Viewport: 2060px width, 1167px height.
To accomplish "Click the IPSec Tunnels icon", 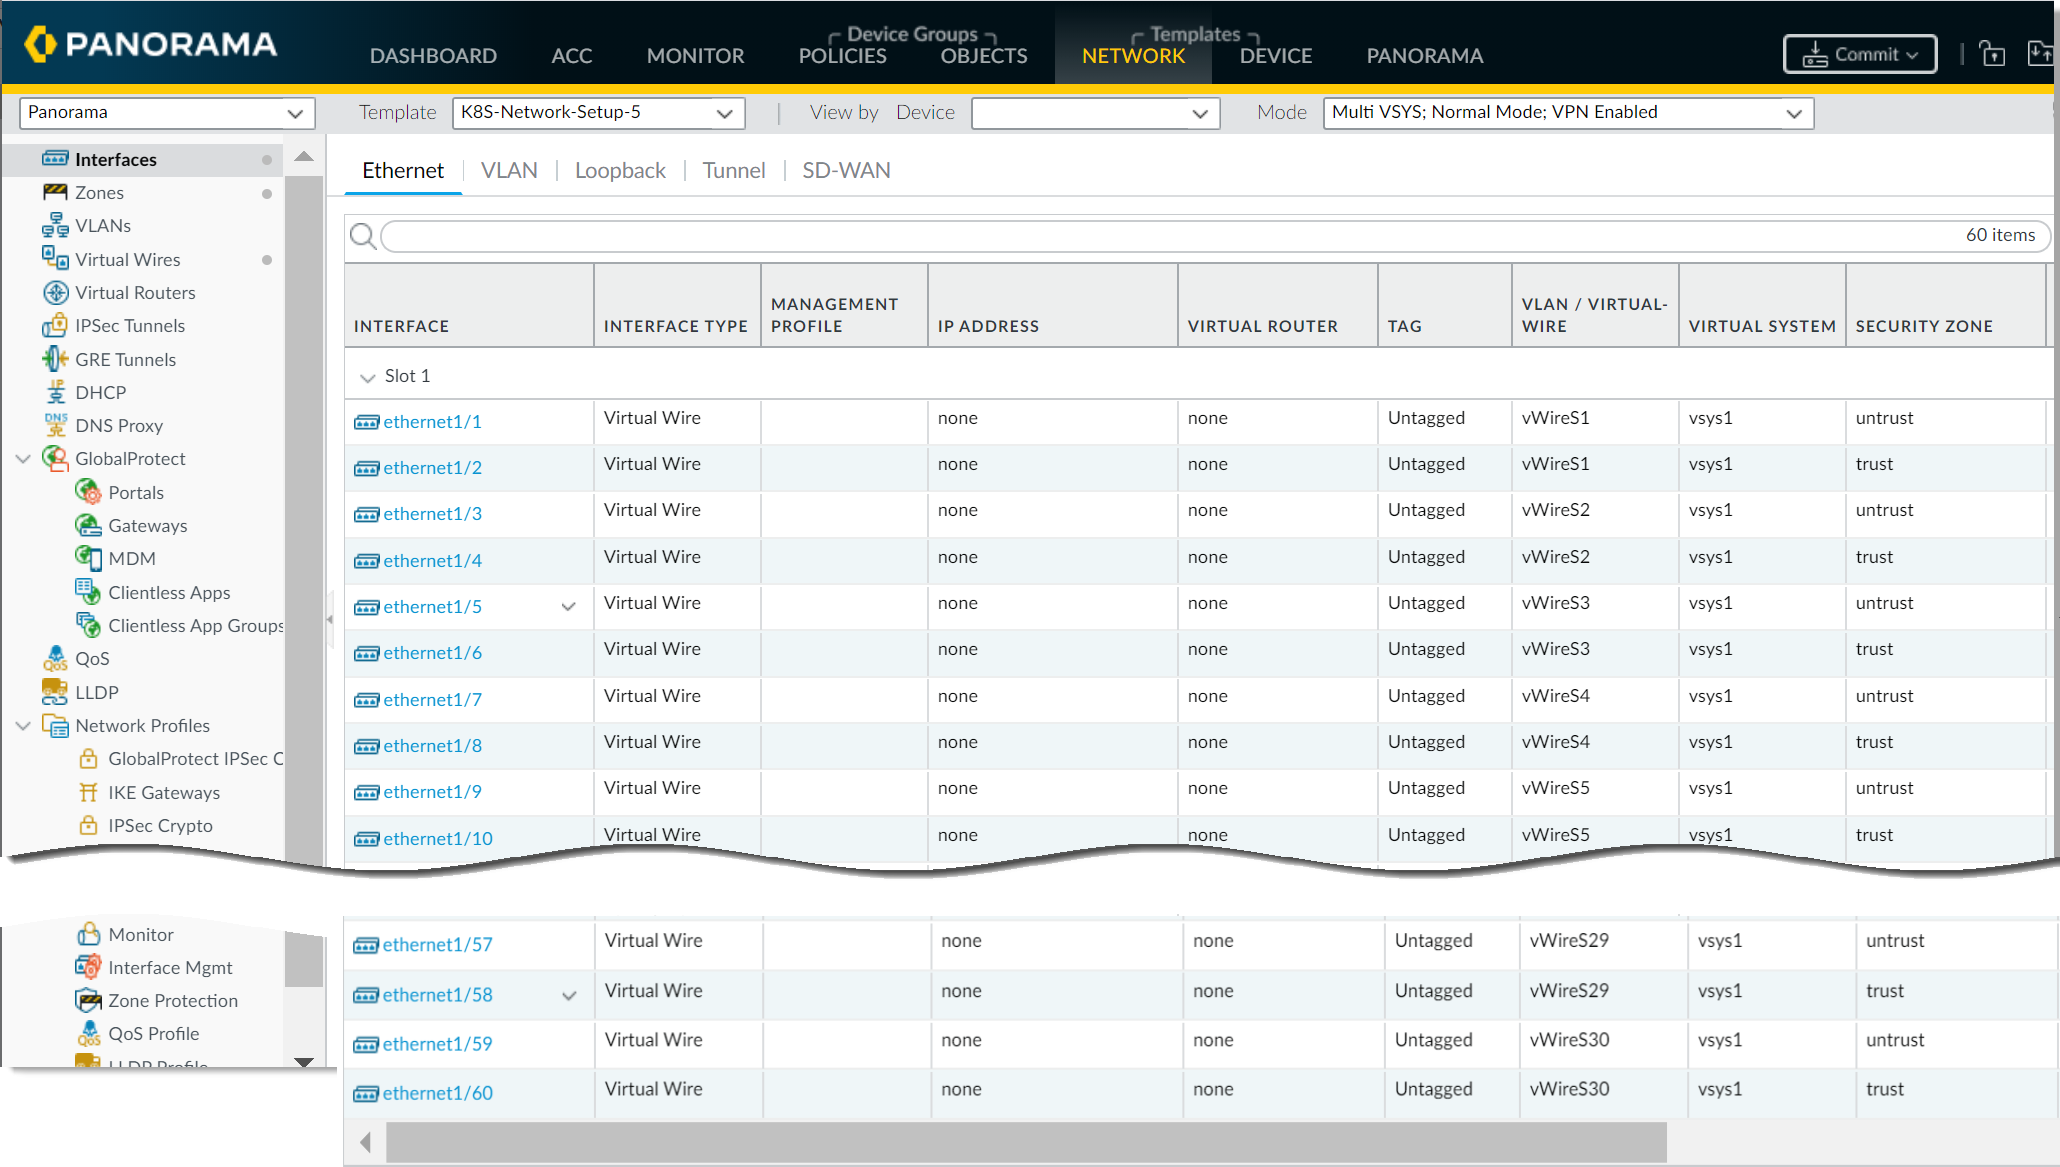I will click(x=55, y=326).
